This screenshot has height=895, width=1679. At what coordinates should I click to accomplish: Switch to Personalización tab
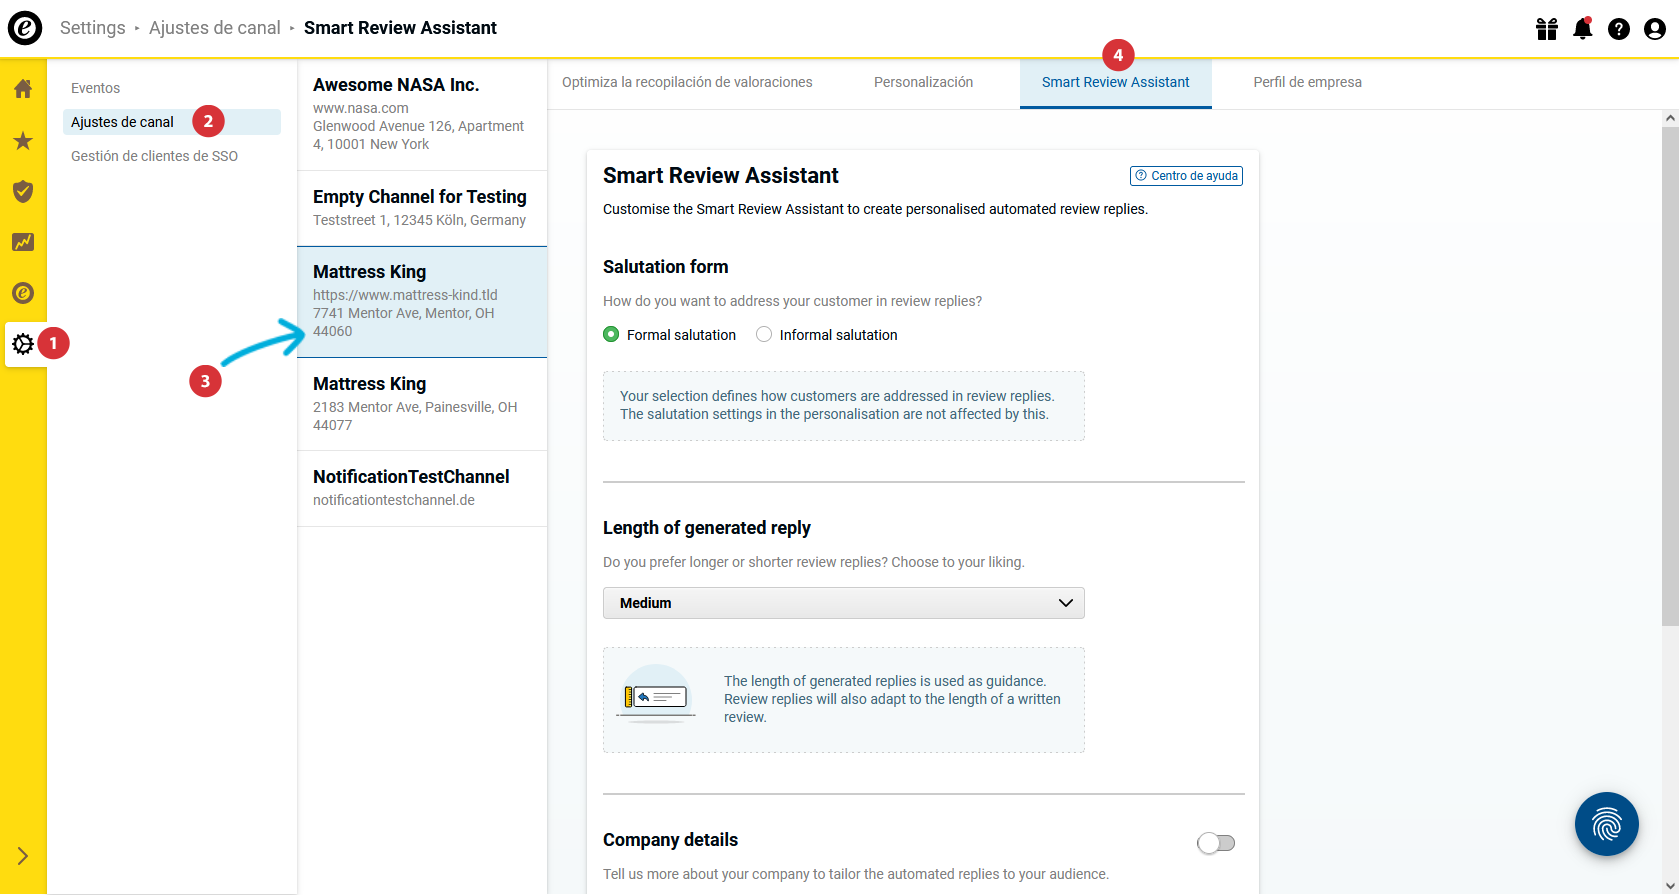pyautogui.click(x=923, y=82)
